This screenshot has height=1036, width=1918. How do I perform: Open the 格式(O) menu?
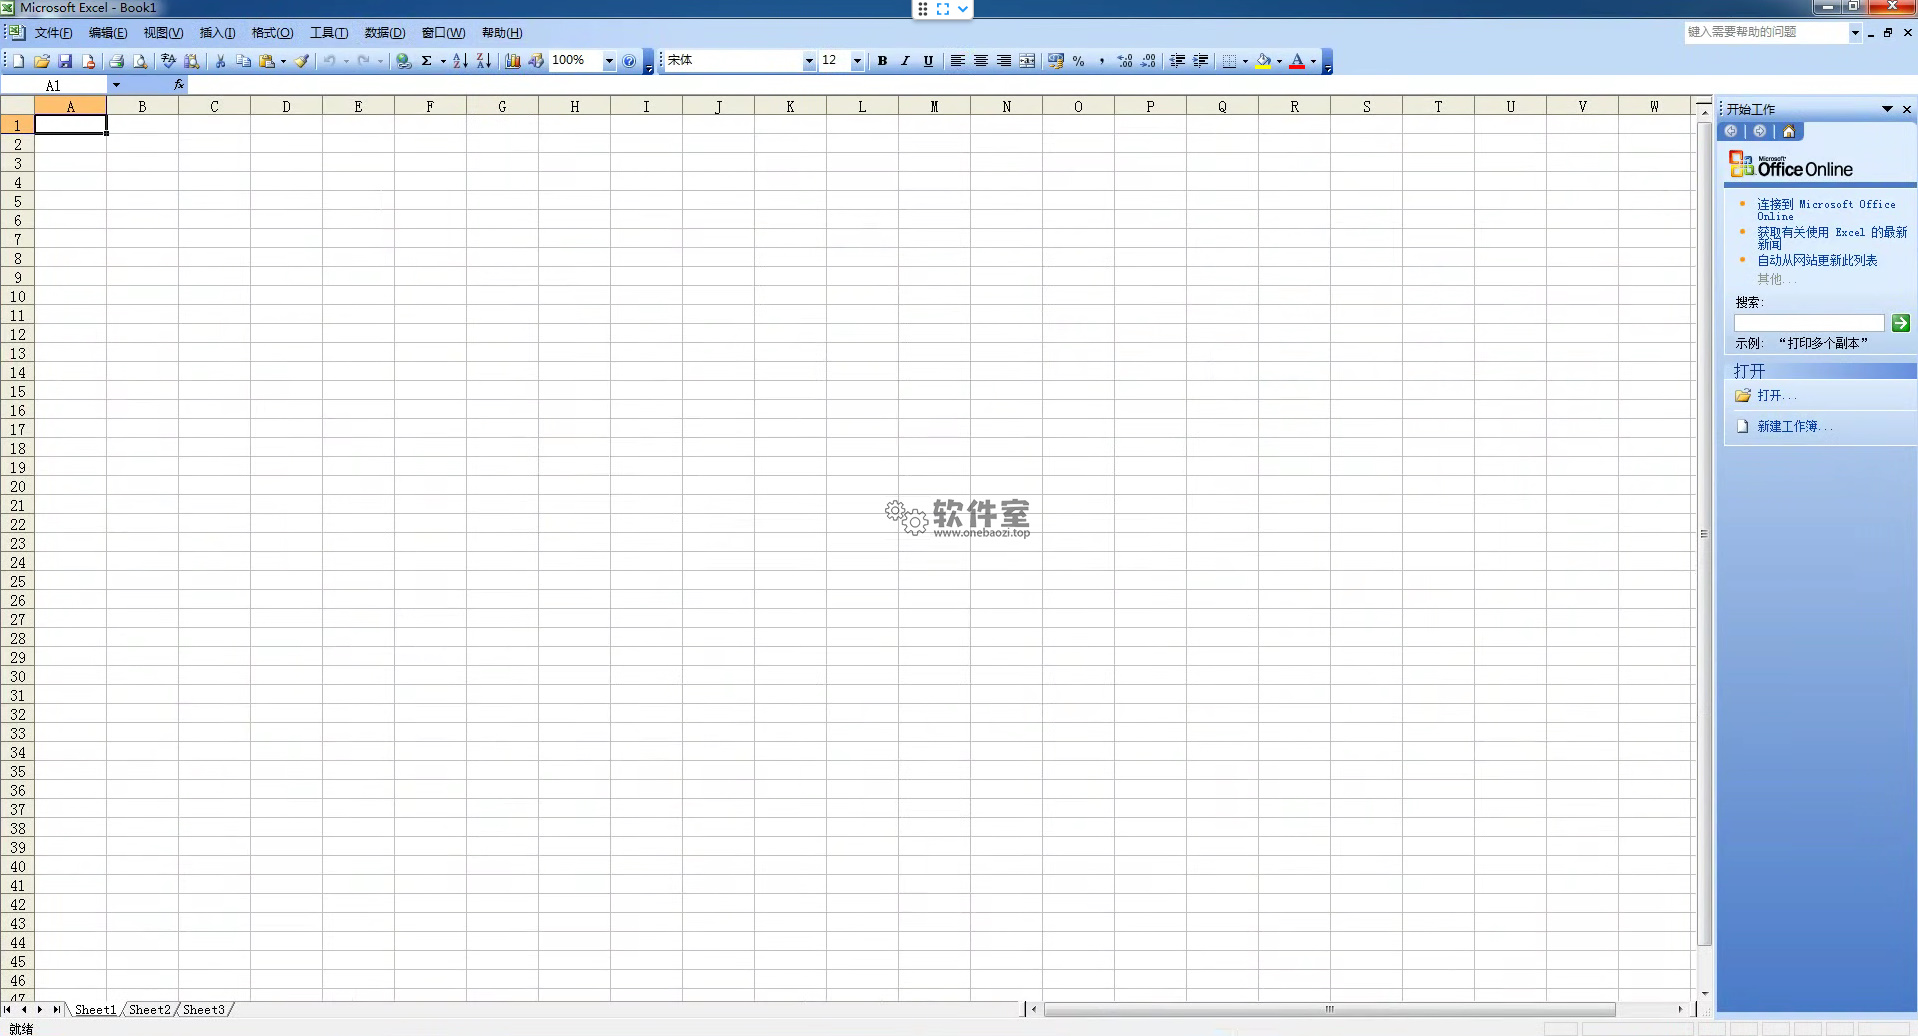[x=272, y=33]
